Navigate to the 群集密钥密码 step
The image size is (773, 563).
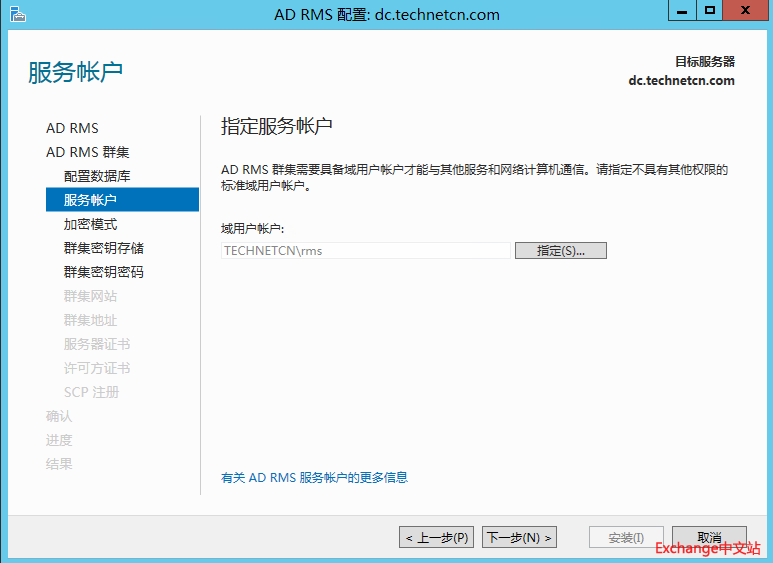(104, 272)
